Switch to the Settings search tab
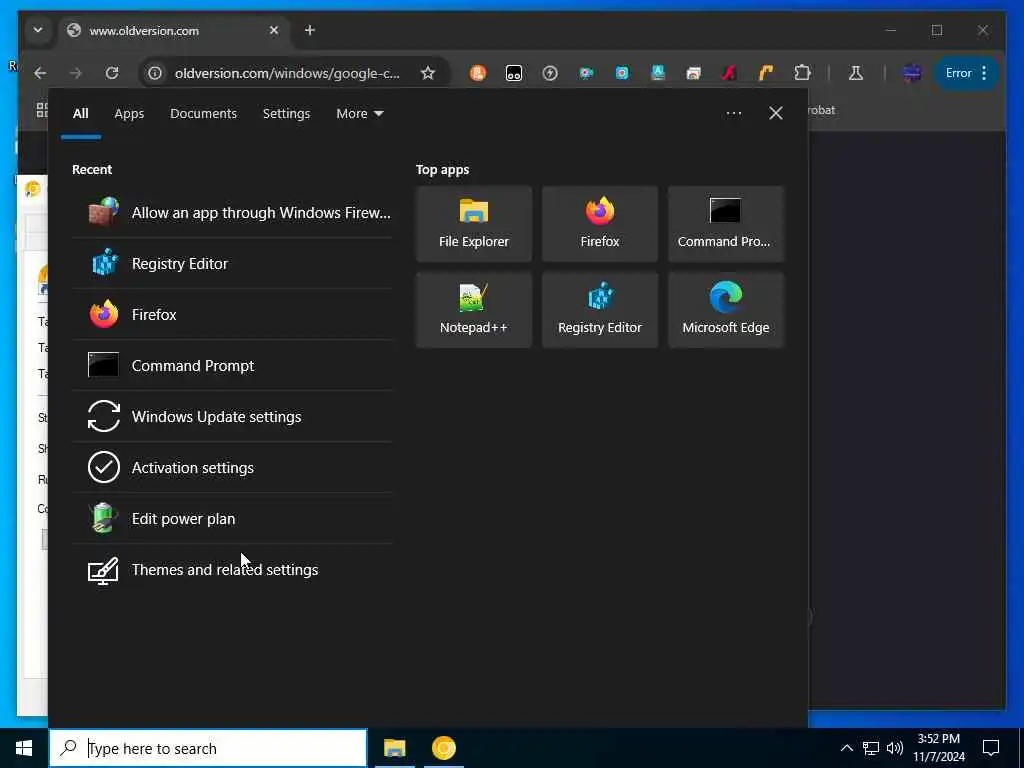Image resolution: width=1024 pixels, height=768 pixels. tap(286, 114)
